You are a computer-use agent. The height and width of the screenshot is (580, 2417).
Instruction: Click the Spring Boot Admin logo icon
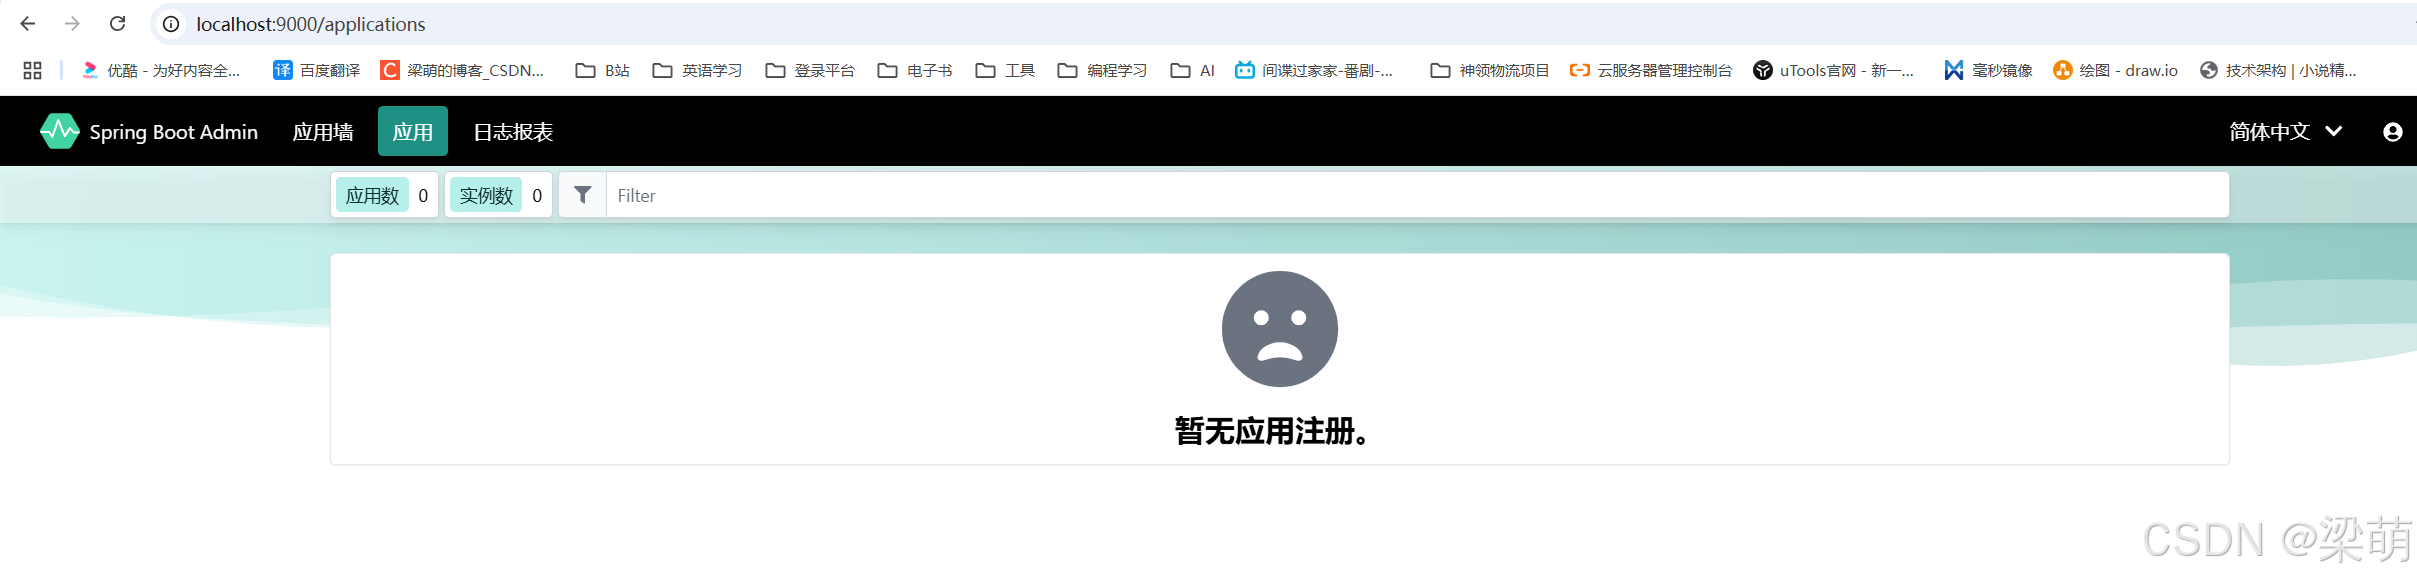[59, 131]
